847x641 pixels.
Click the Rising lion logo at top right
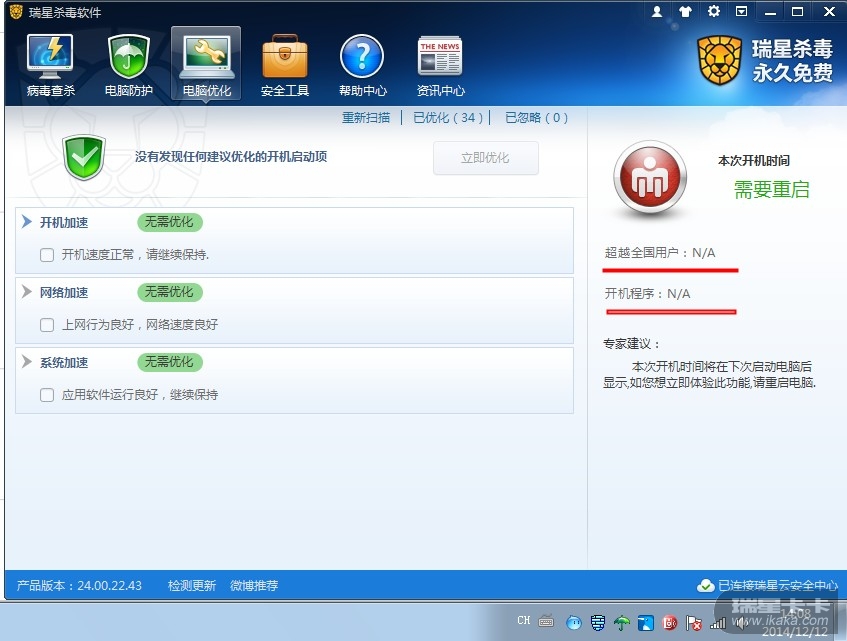coord(719,60)
